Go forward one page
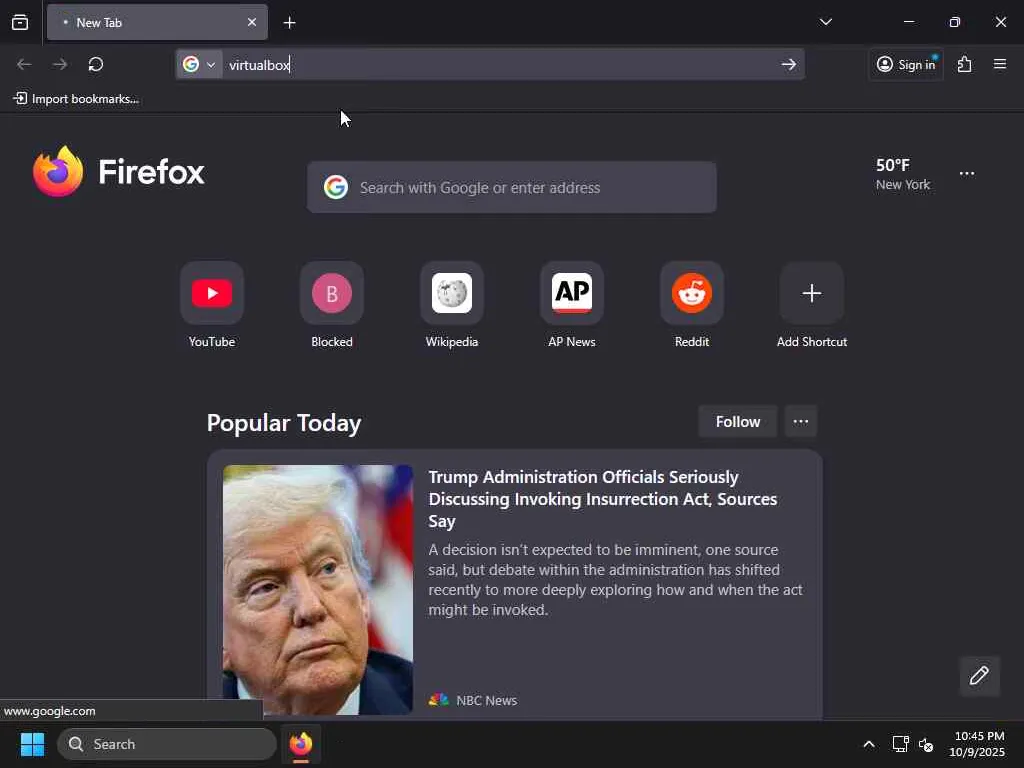1024x768 pixels. [x=60, y=64]
